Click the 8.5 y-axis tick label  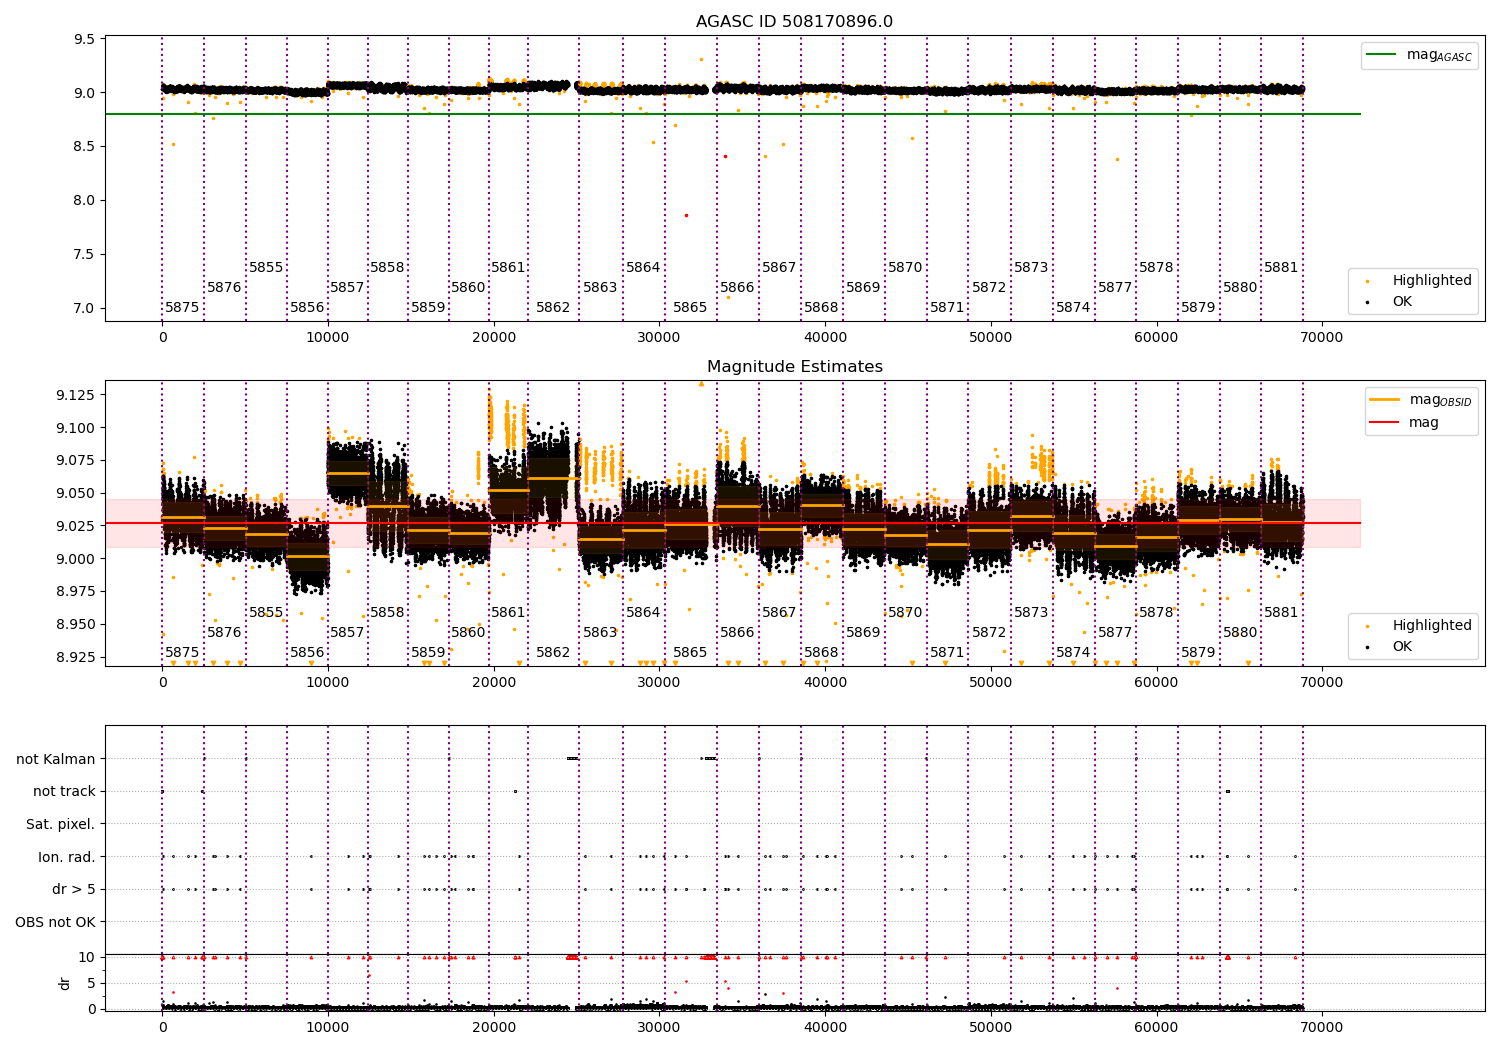[85, 147]
